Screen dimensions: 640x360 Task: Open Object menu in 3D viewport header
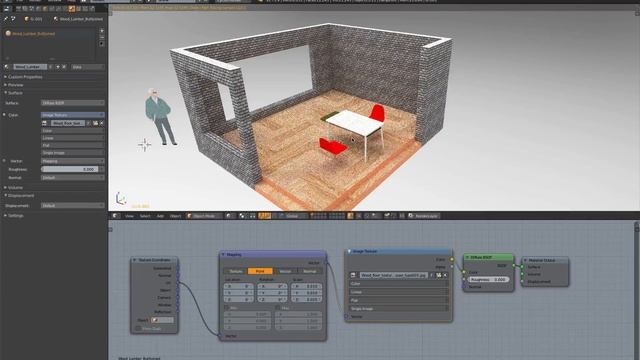point(176,216)
